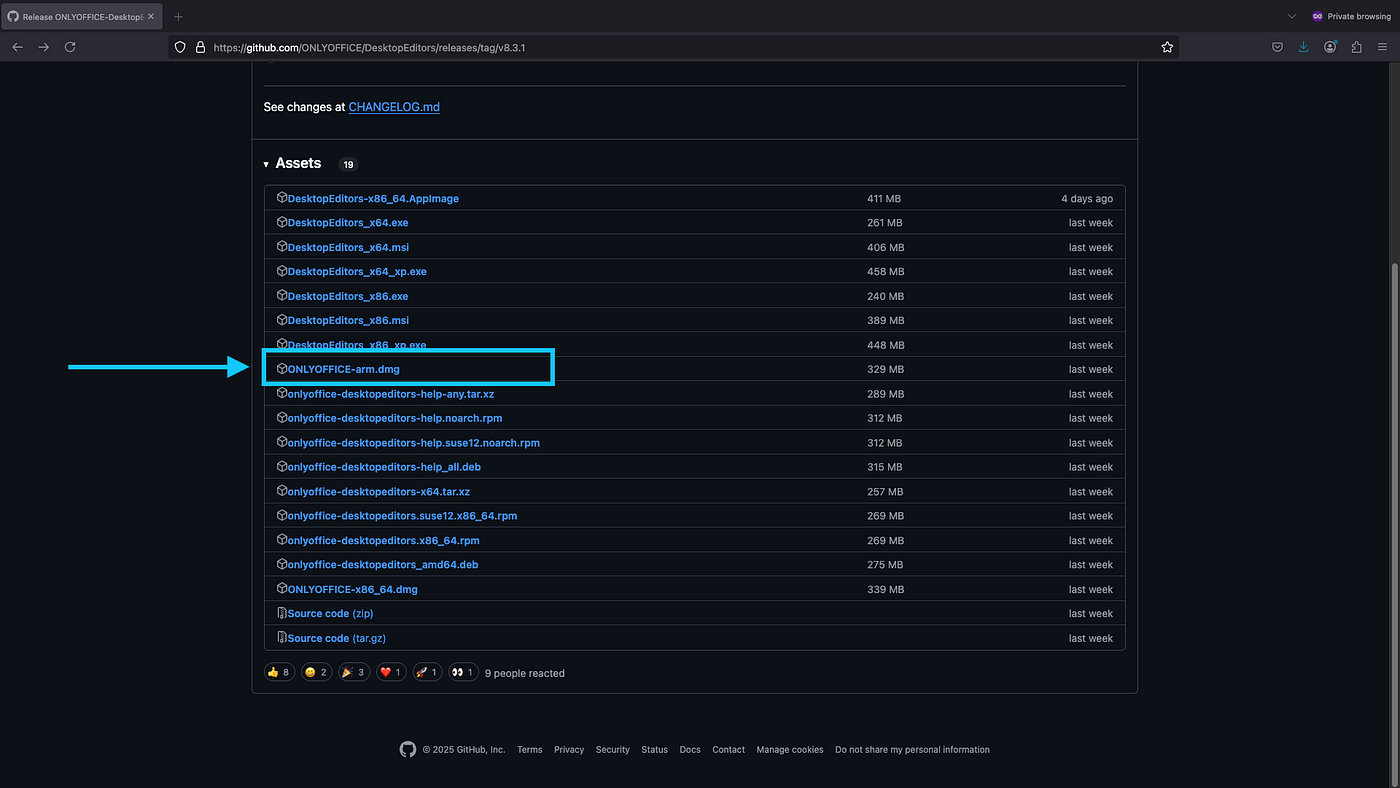Download ONLYOFFICE-arm.dmg

pyautogui.click(x=343, y=369)
